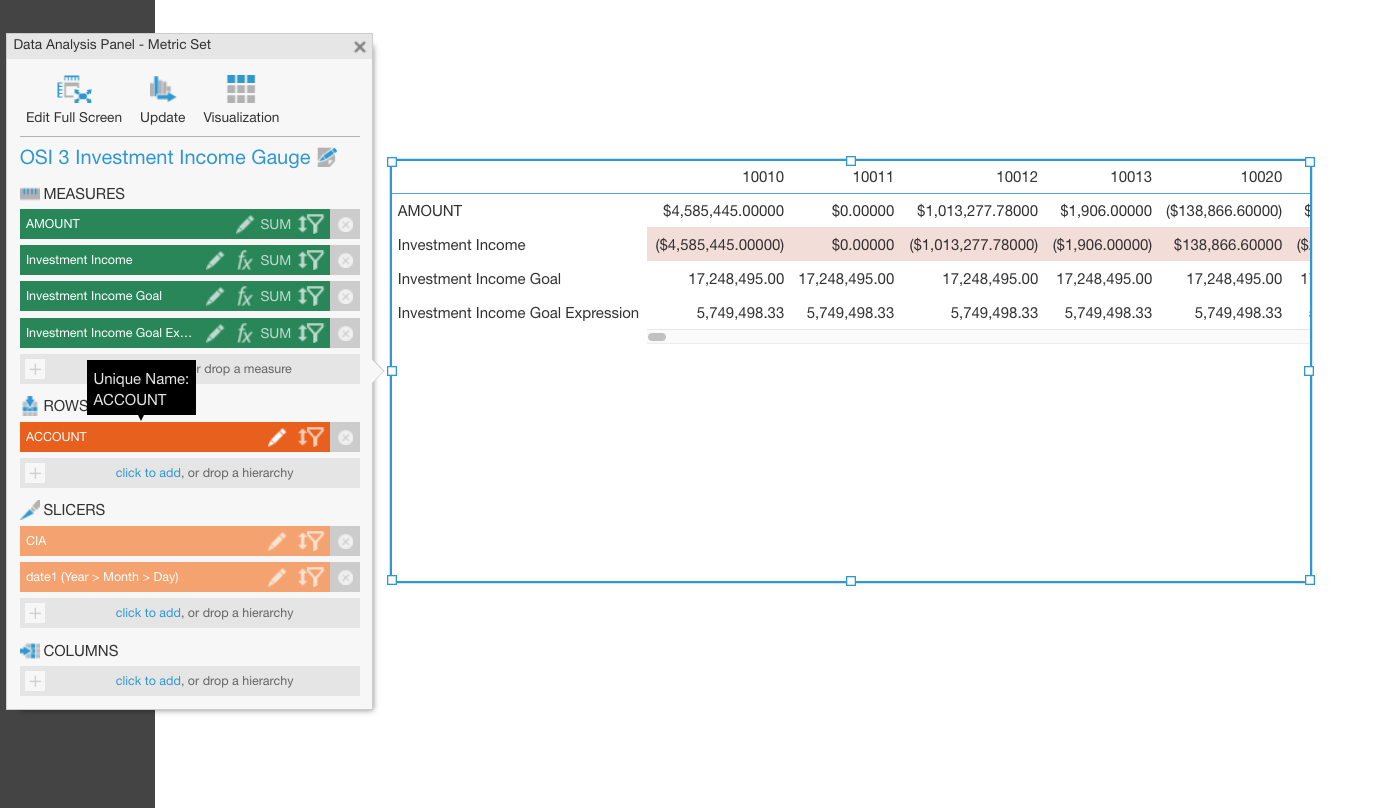Open SUM aggregator on Investment Income Goal Expression
Viewport: 1384px width, 808px height.
(x=275, y=333)
